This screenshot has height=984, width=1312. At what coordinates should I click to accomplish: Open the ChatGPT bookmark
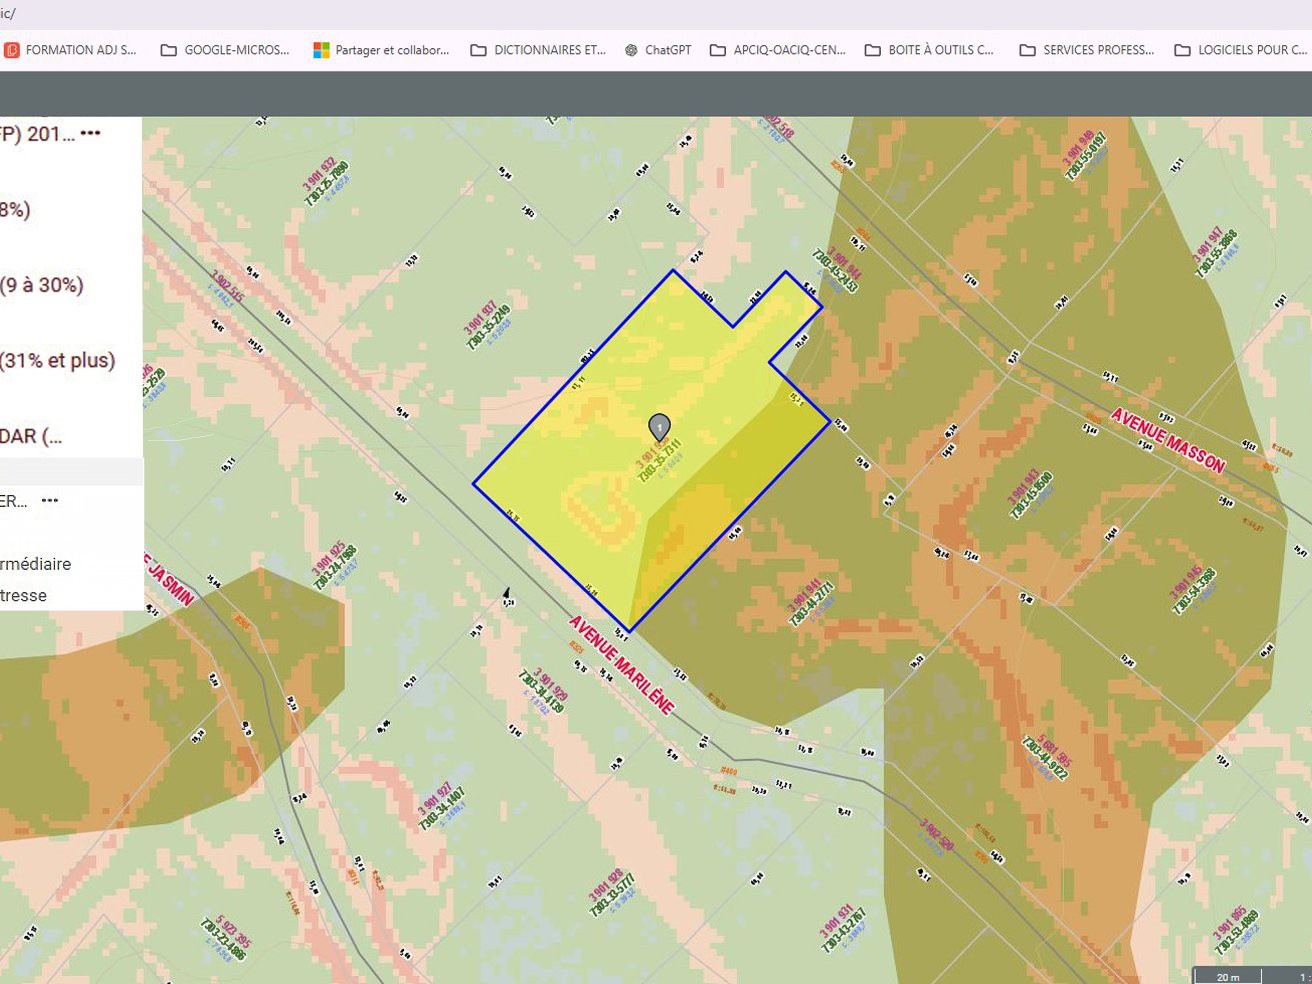658,50
